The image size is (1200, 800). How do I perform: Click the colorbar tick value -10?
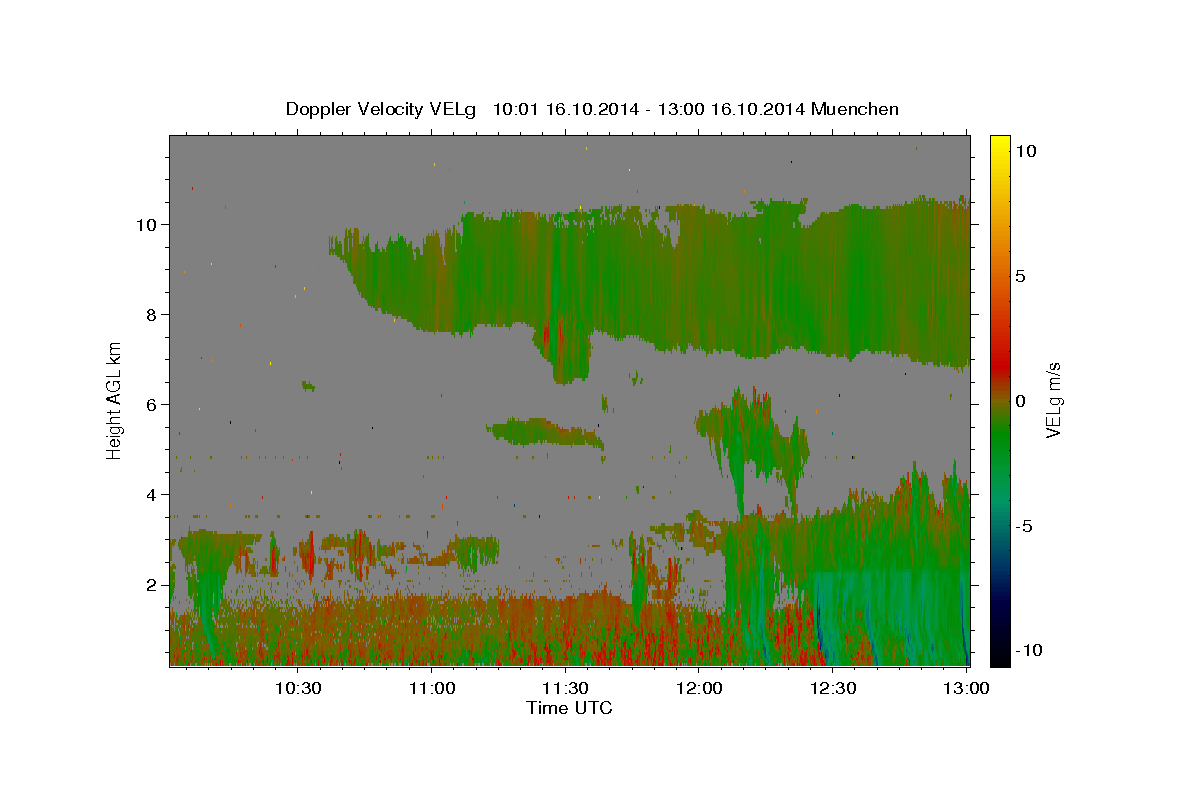tap(1029, 650)
